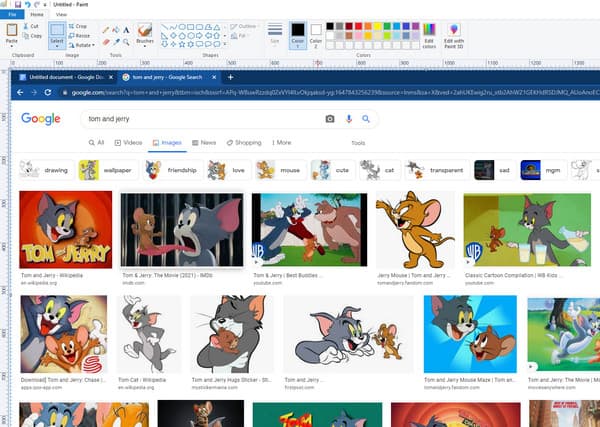
Task: Switch to the View ribbon tab
Action: pyautogui.click(x=61, y=15)
